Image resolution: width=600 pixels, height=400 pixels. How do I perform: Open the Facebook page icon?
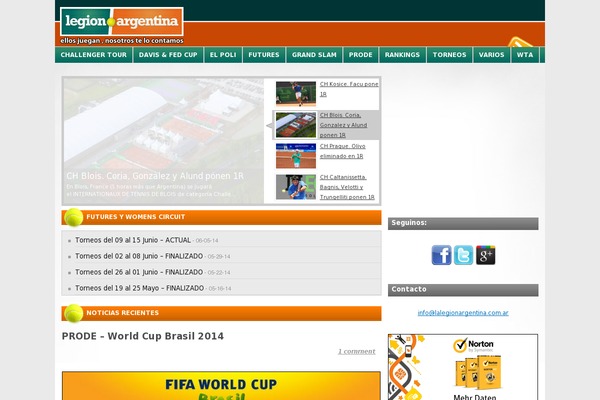click(442, 255)
